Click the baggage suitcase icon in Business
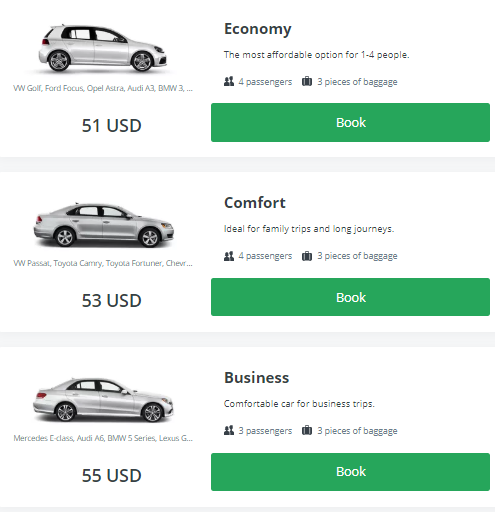The height and width of the screenshot is (512, 495). 307,430
